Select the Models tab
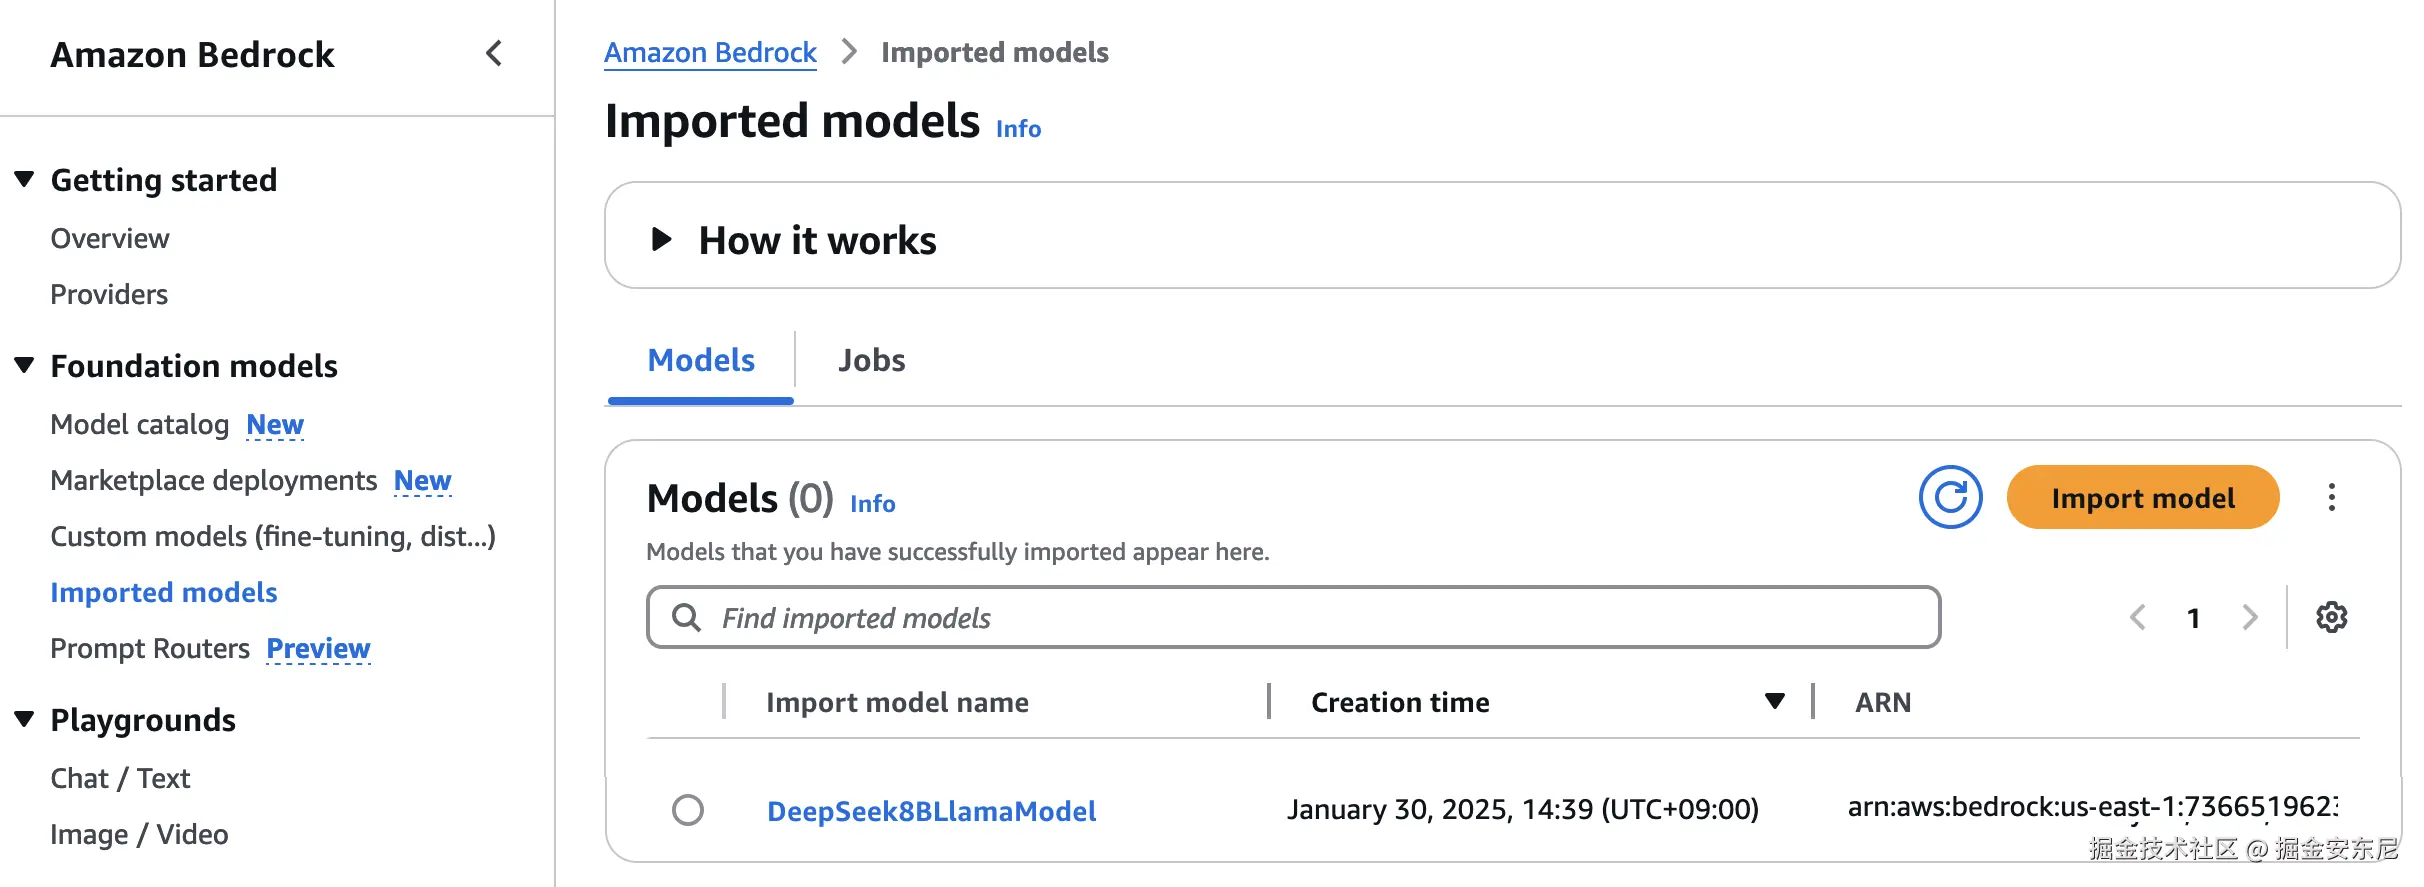This screenshot has height=887, width=2424. pos(701,360)
